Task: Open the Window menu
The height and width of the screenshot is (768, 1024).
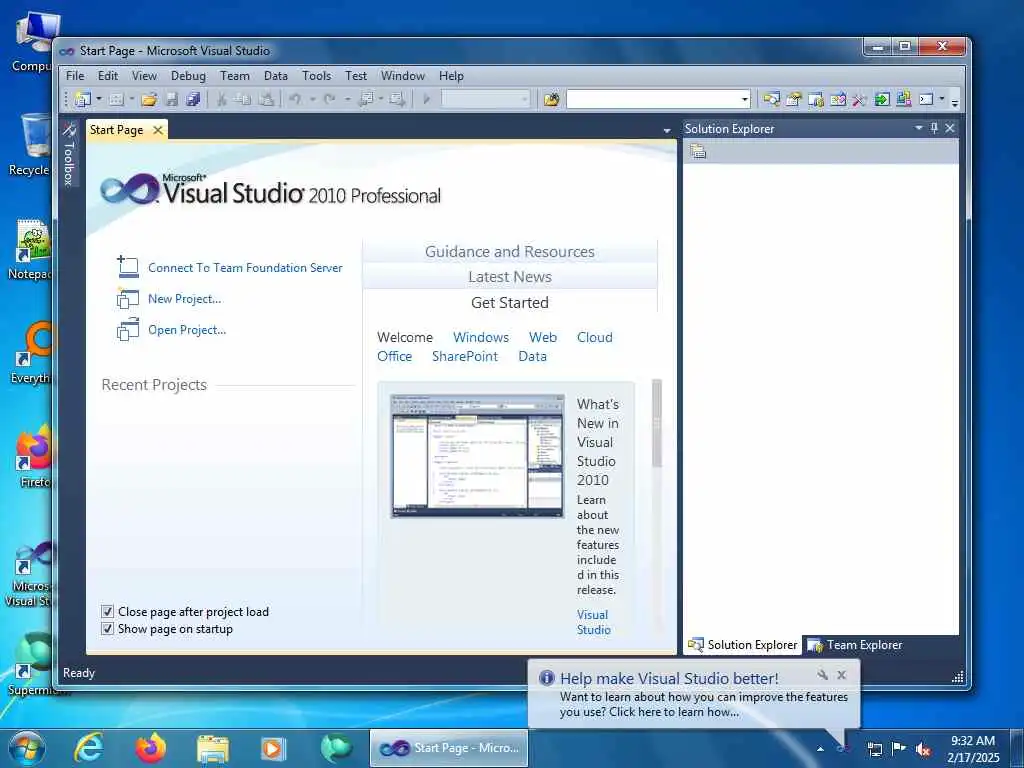Action: (x=403, y=76)
